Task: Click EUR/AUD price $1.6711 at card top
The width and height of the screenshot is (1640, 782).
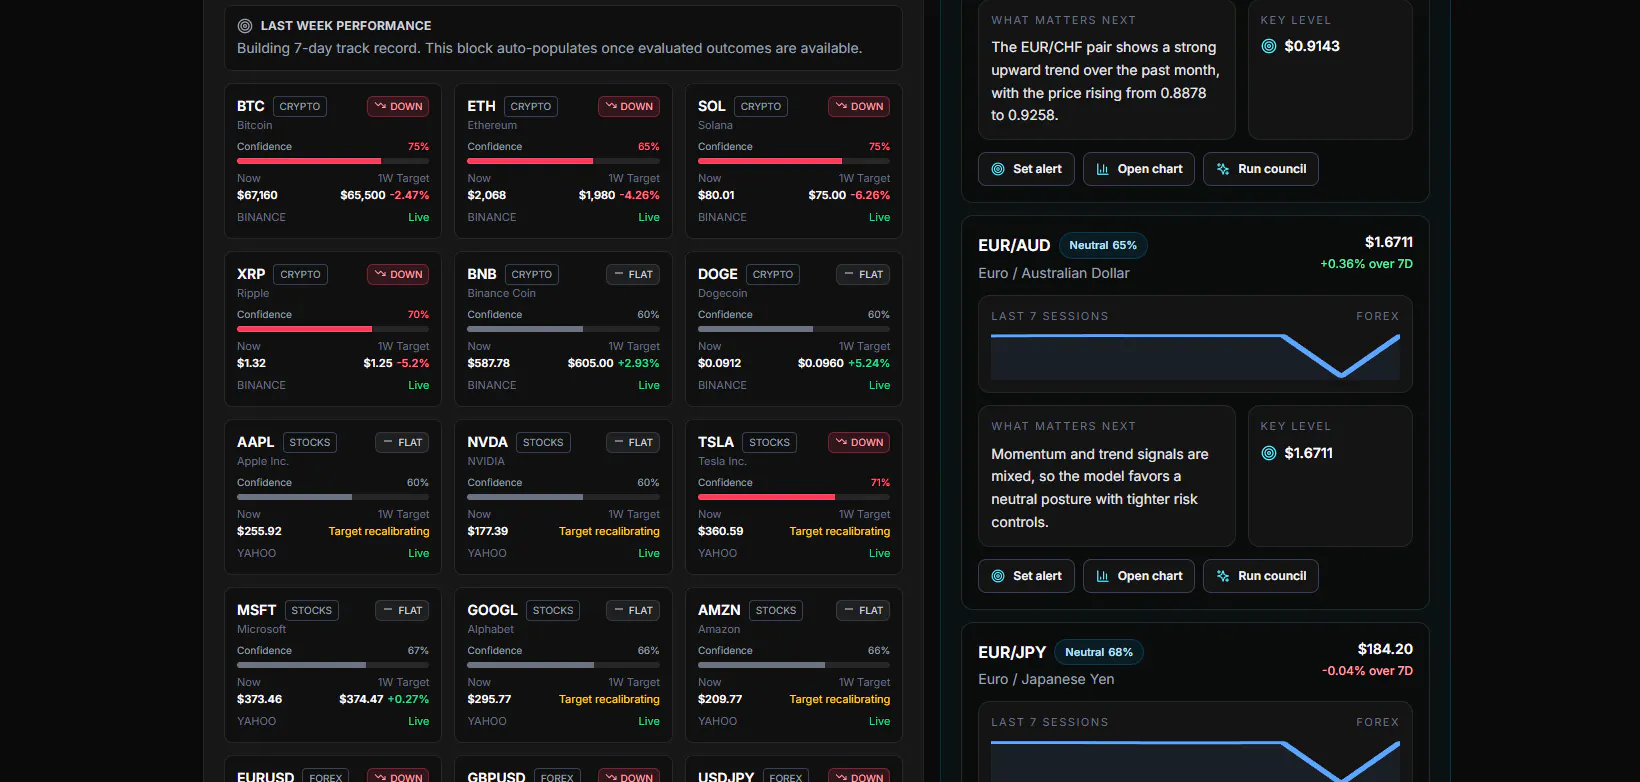Action: coord(1389,242)
